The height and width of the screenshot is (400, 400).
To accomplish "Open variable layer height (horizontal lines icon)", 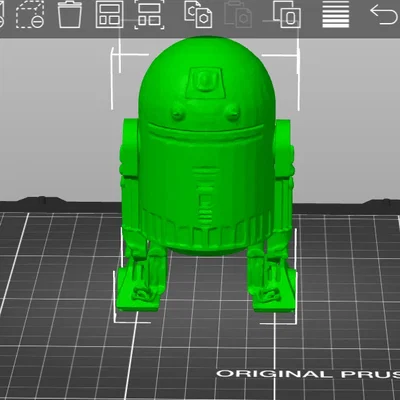I will coord(336,14).
